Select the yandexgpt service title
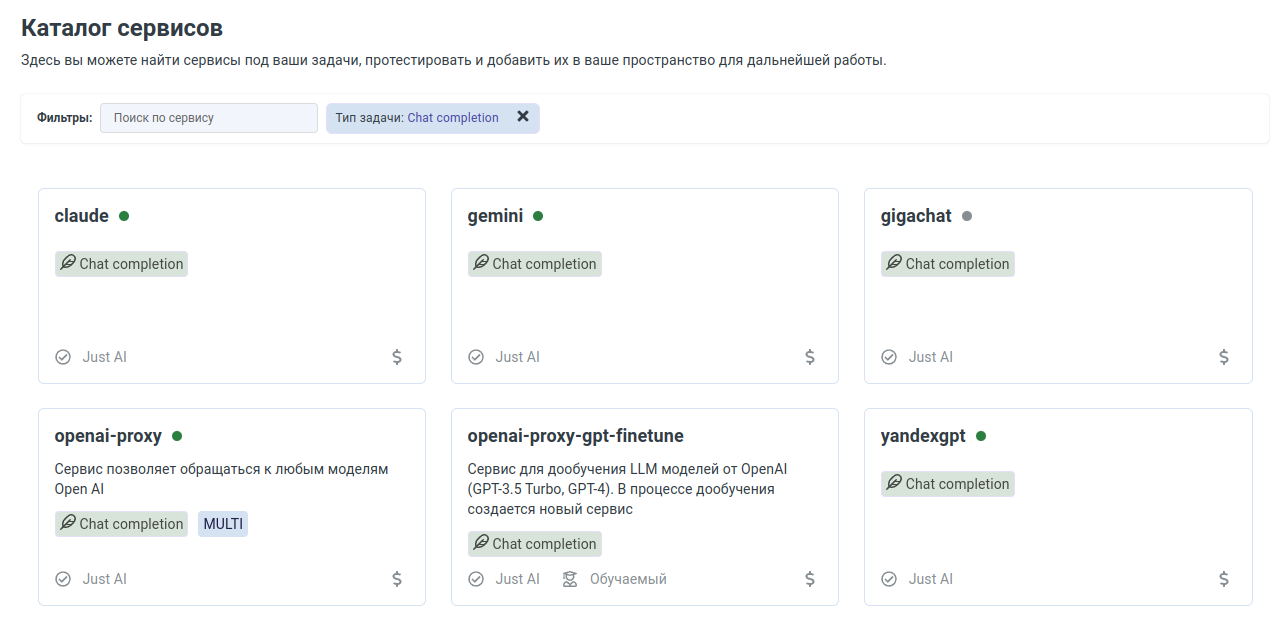The image size is (1287, 640). (923, 436)
